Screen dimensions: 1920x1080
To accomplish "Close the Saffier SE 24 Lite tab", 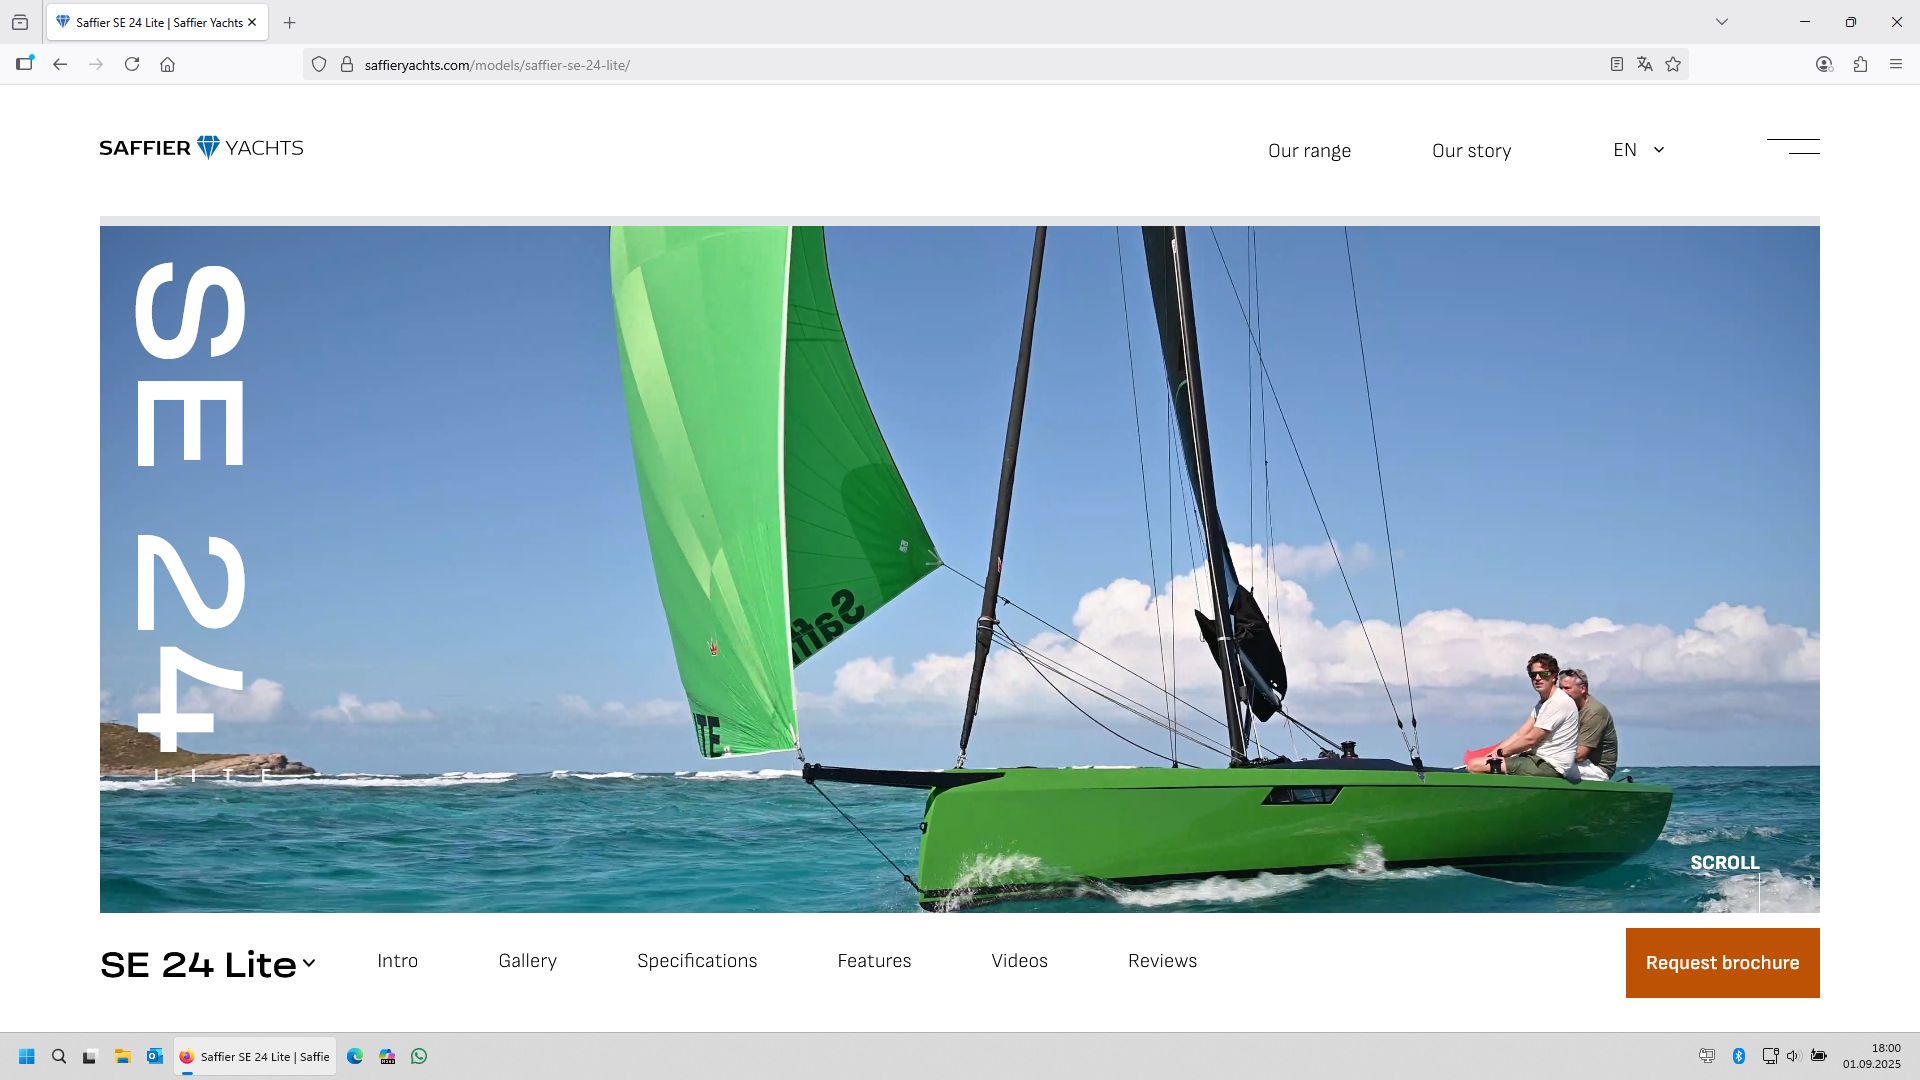I will [x=252, y=22].
